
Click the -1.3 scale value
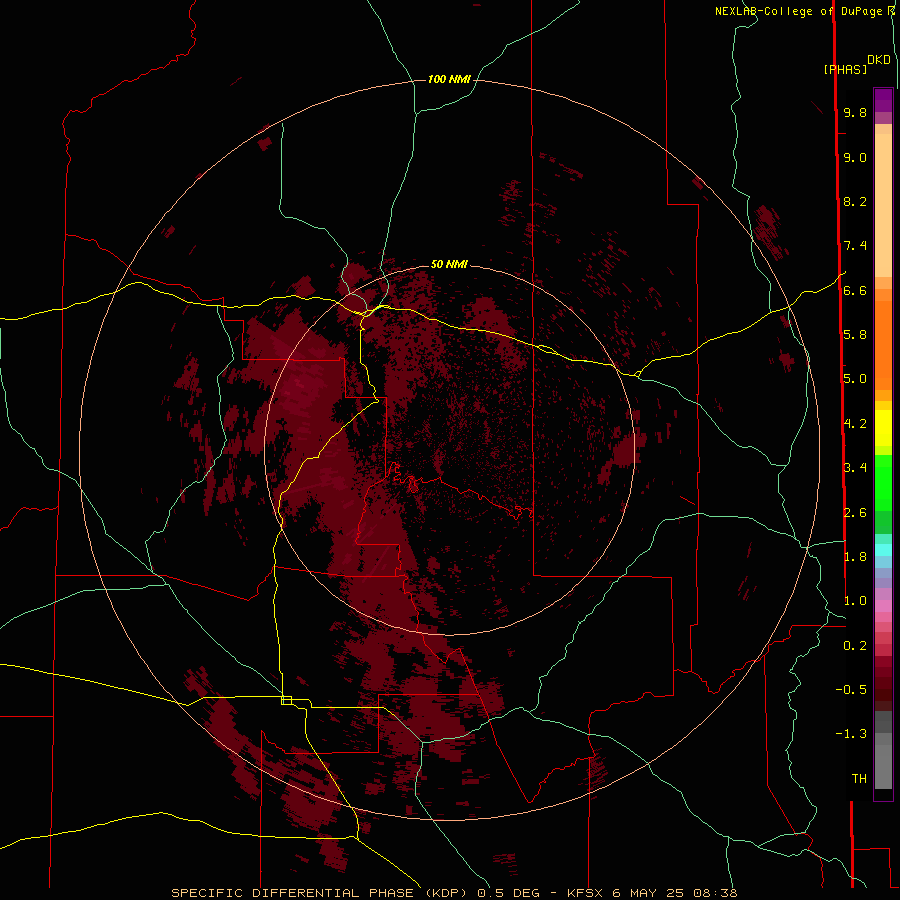tap(851, 734)
